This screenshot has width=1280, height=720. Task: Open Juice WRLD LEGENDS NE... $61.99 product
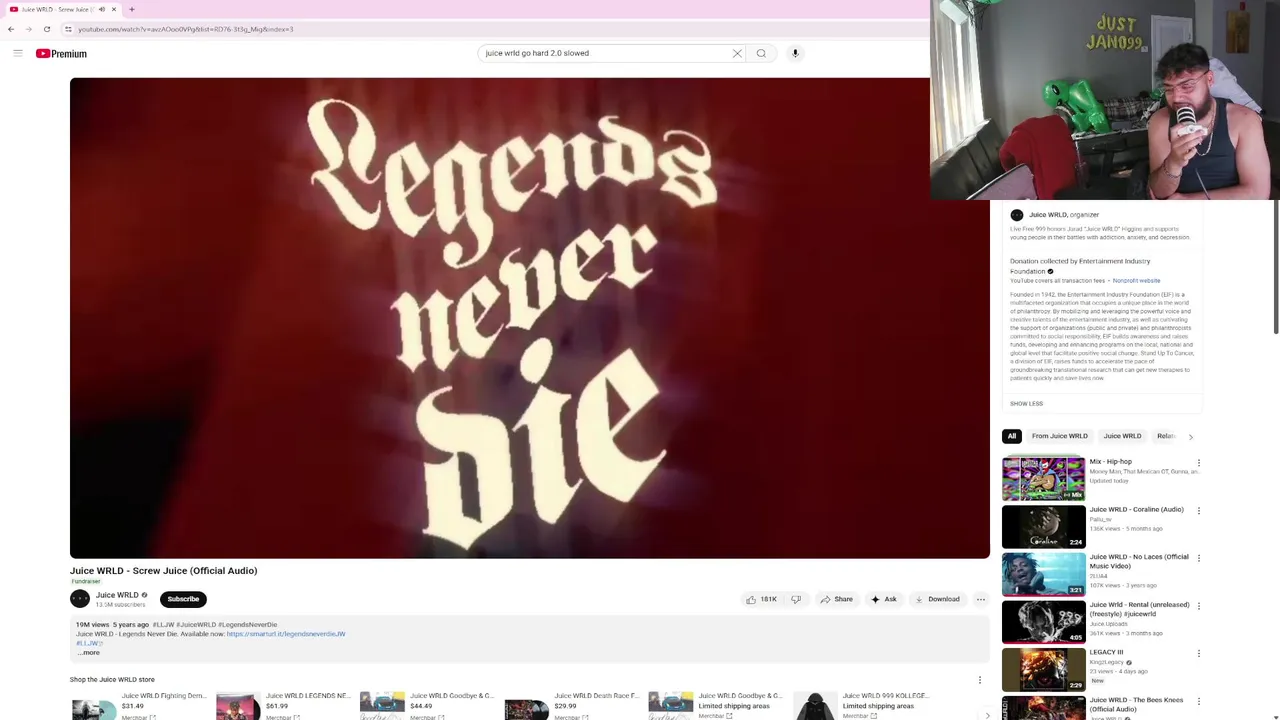[284, 706]
